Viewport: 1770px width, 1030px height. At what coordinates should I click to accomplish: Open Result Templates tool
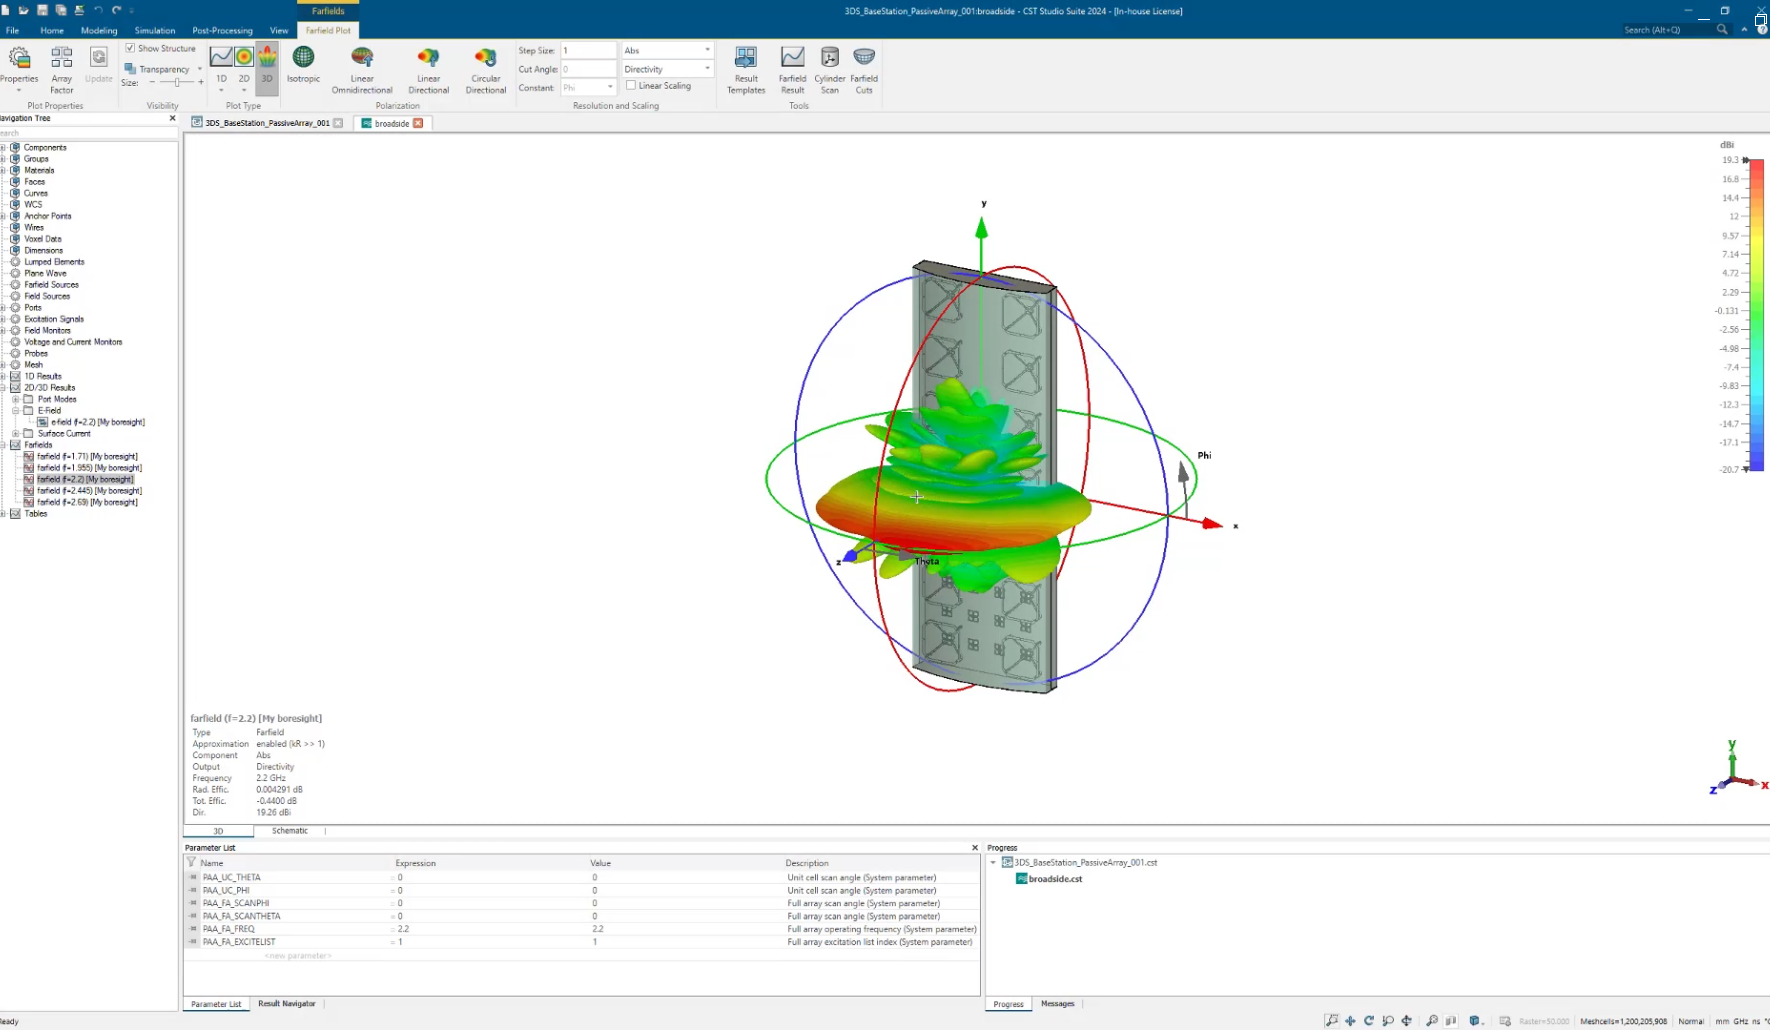[x=746, y=69]
